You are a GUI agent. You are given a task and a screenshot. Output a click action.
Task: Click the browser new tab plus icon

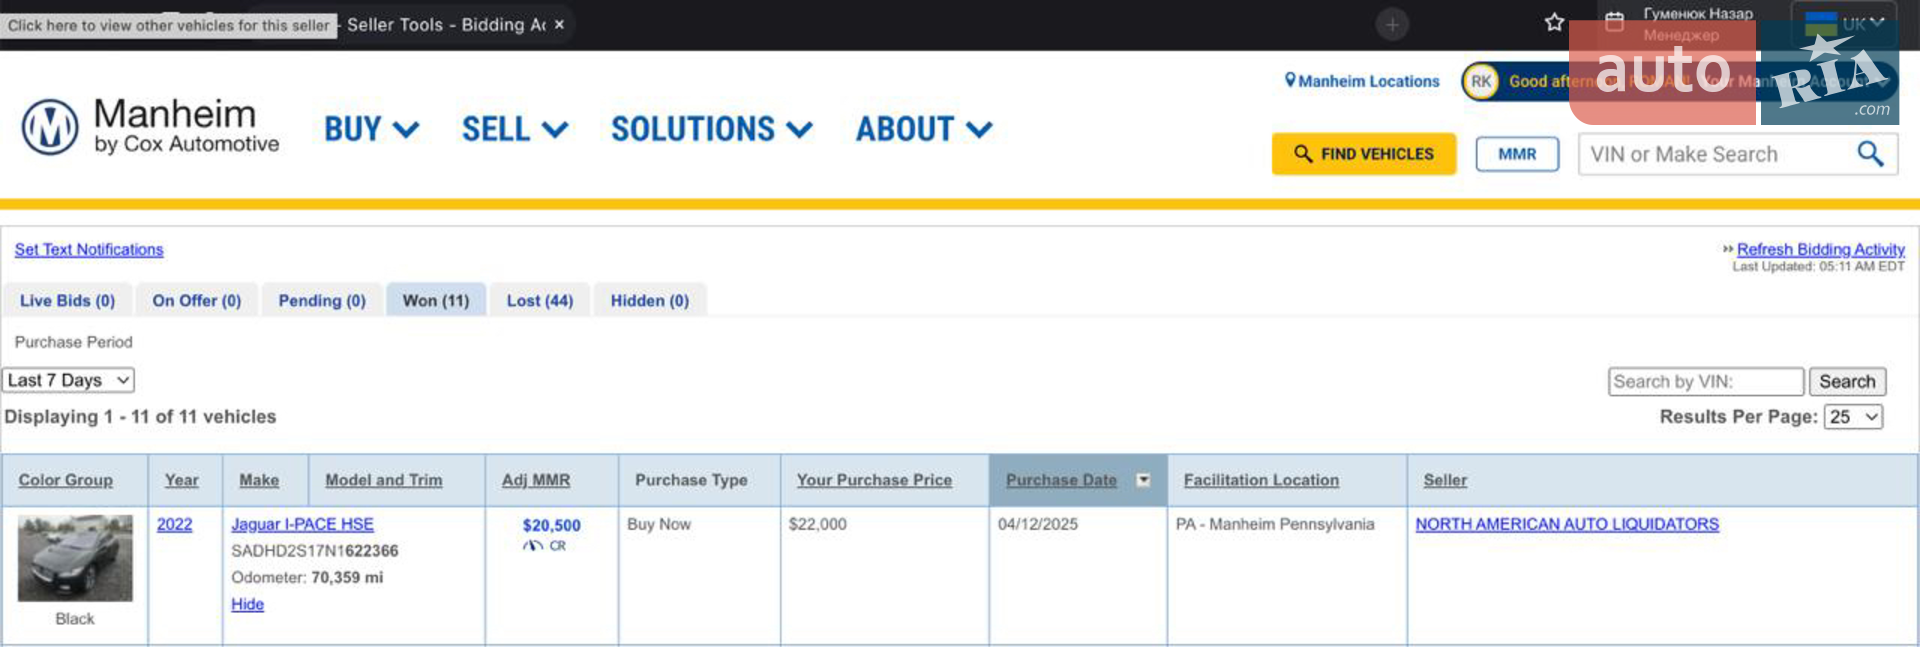(1392, 24)
